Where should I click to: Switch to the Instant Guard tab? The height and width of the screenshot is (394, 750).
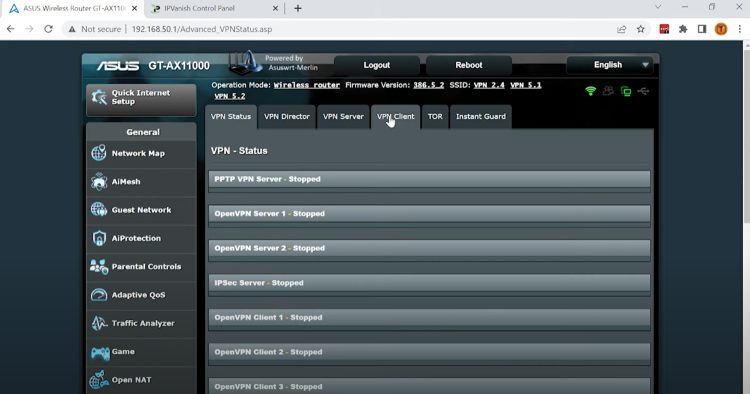[x=481, y=117]
